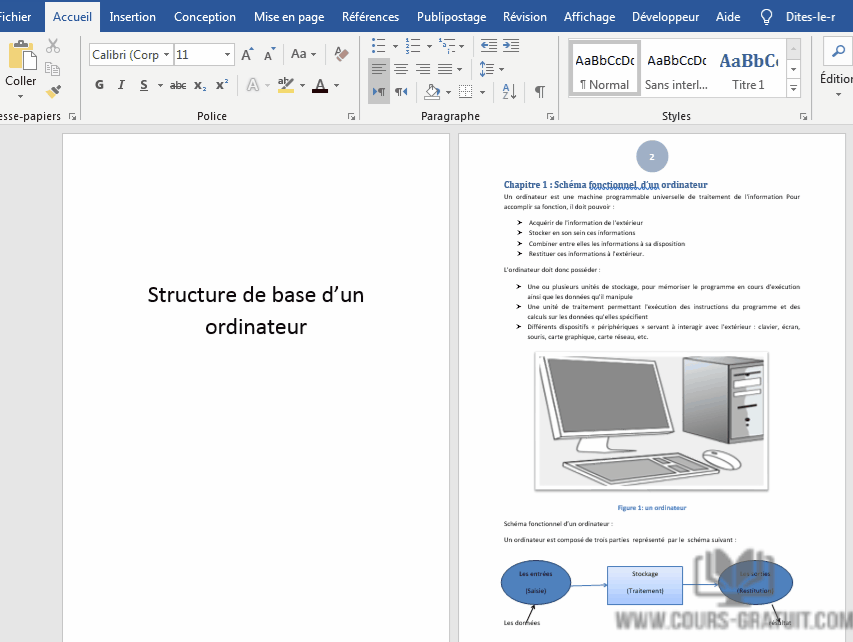The height and width of the screenshot is (642, 853).
Task: Toggle strikethrough abc formatting
Action: 178,85
